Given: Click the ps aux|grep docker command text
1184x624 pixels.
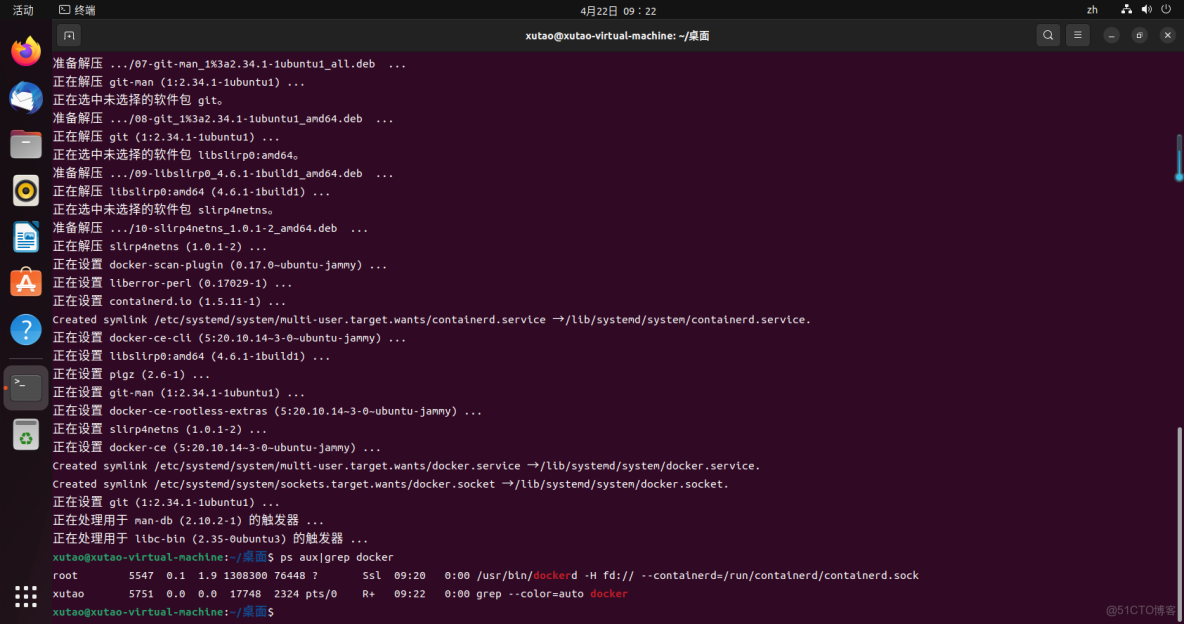Looking at the screenshot, I should 337,557.
